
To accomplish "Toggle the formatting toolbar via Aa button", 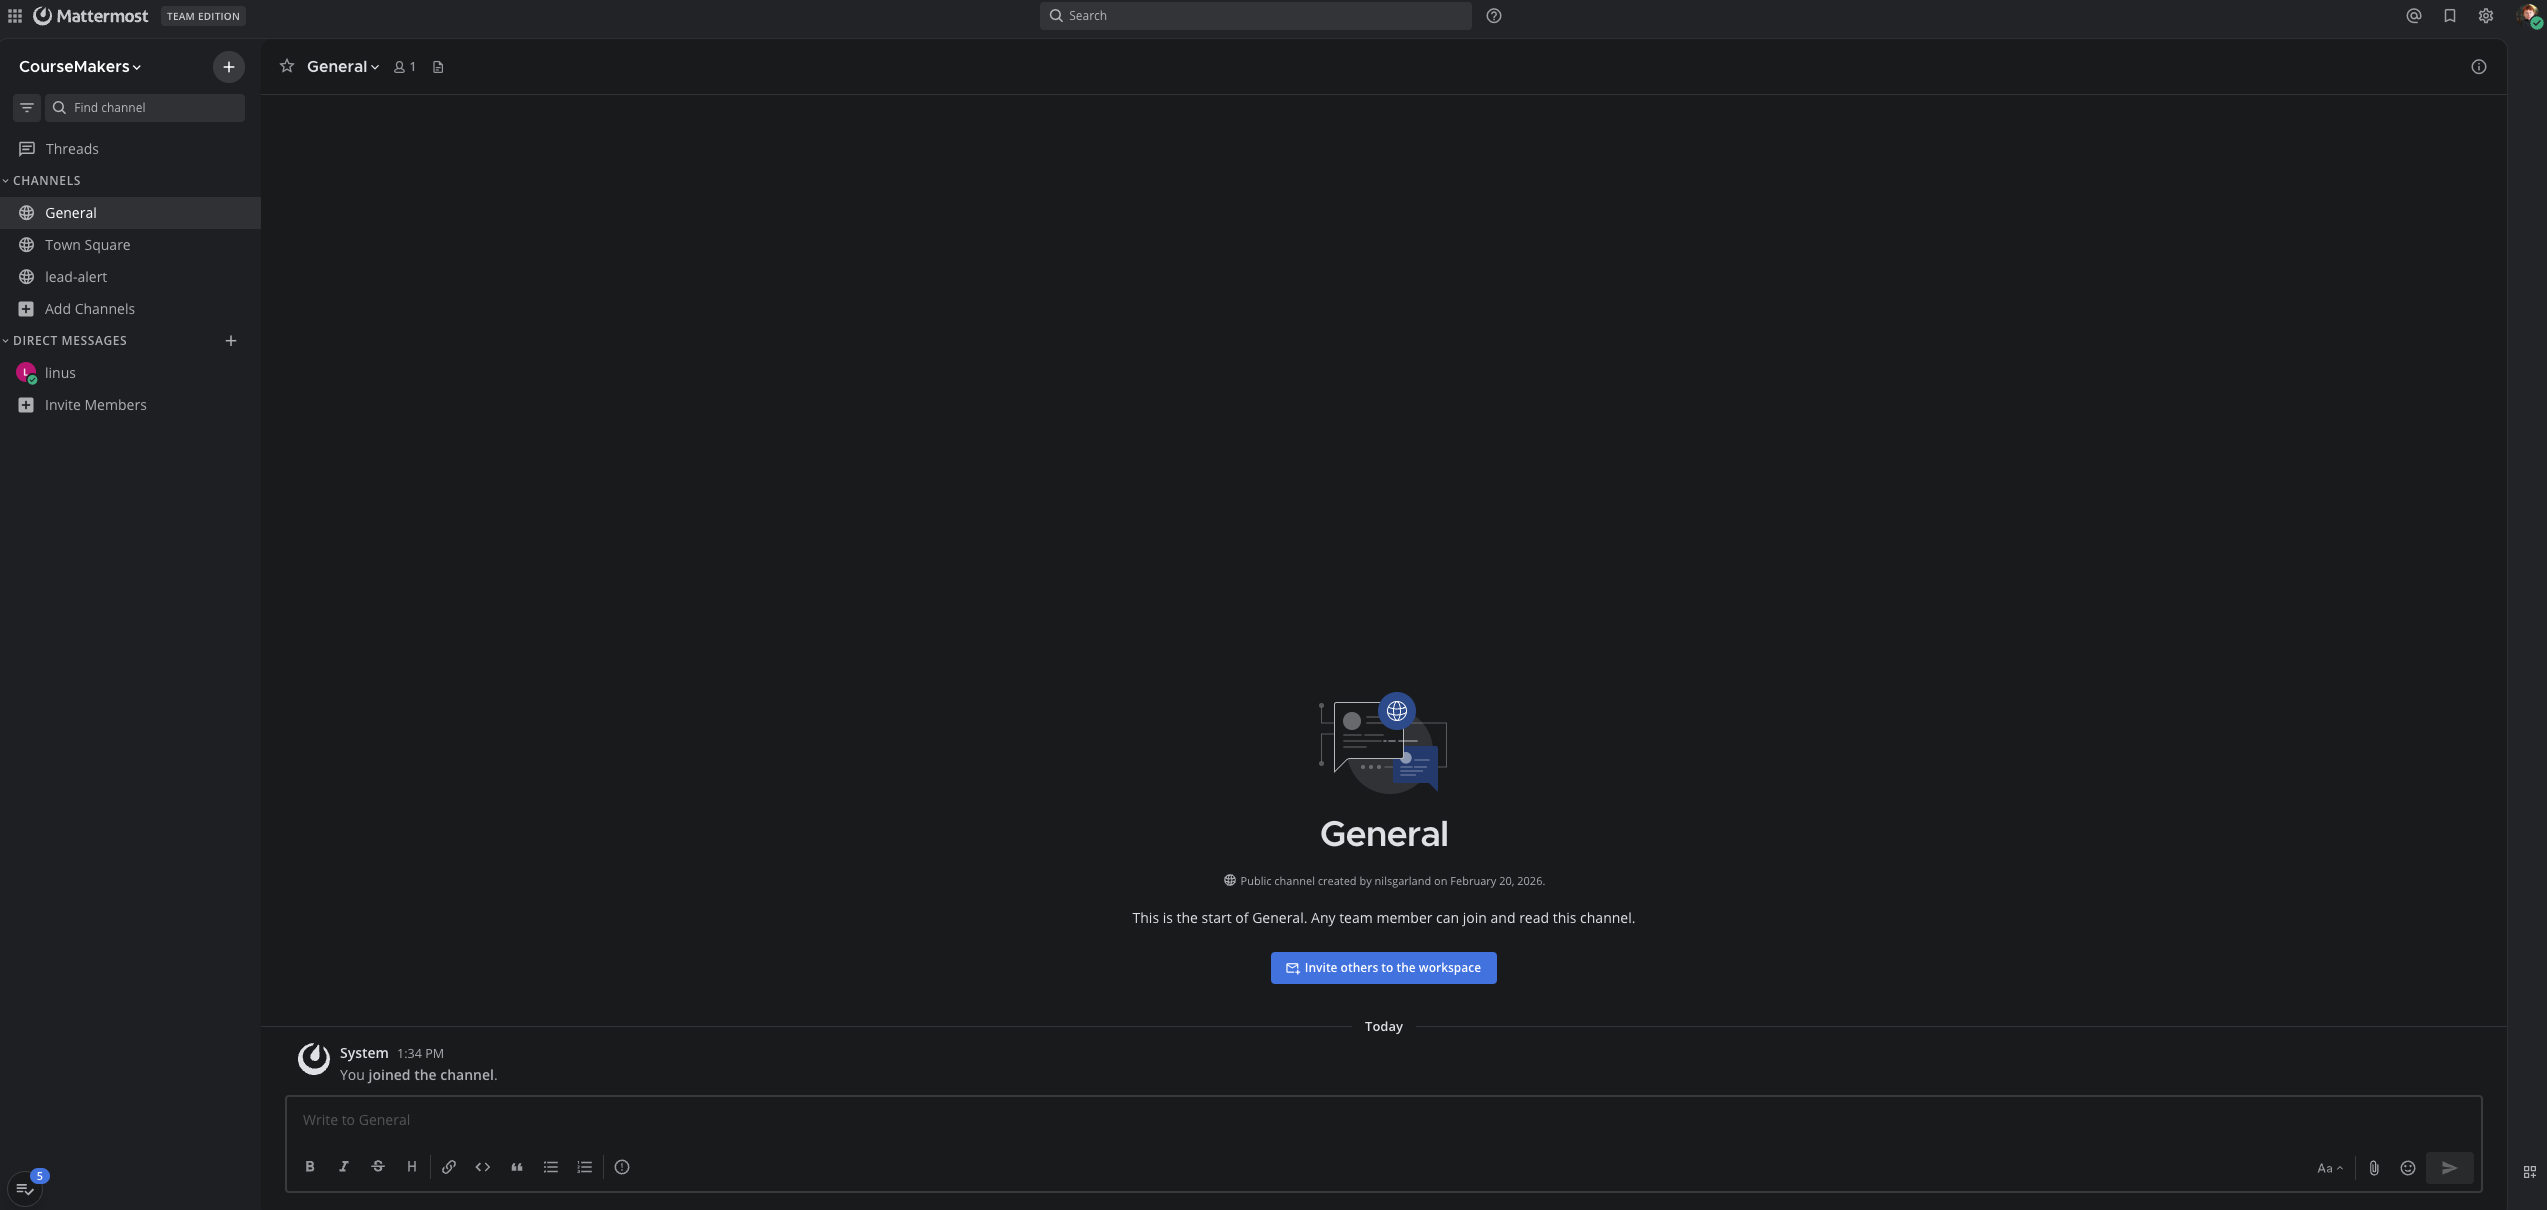I will [x=2329, y=1168].
